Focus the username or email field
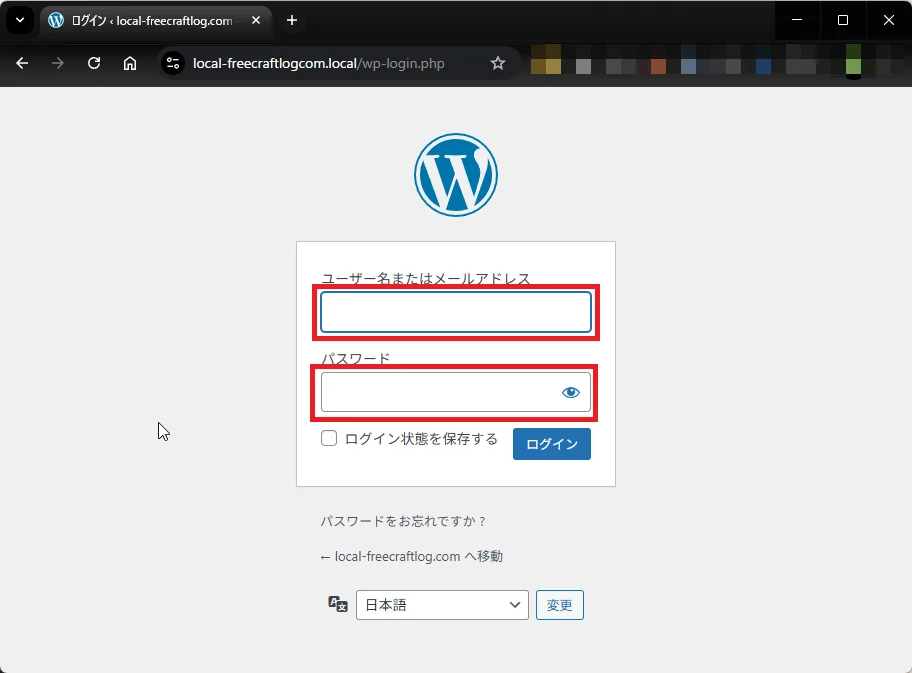 coord(456,312)
